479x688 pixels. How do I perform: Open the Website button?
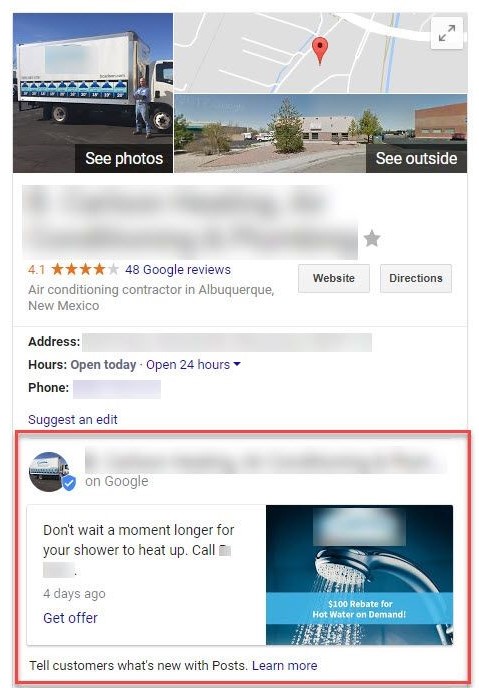click(x=334, y=278)
